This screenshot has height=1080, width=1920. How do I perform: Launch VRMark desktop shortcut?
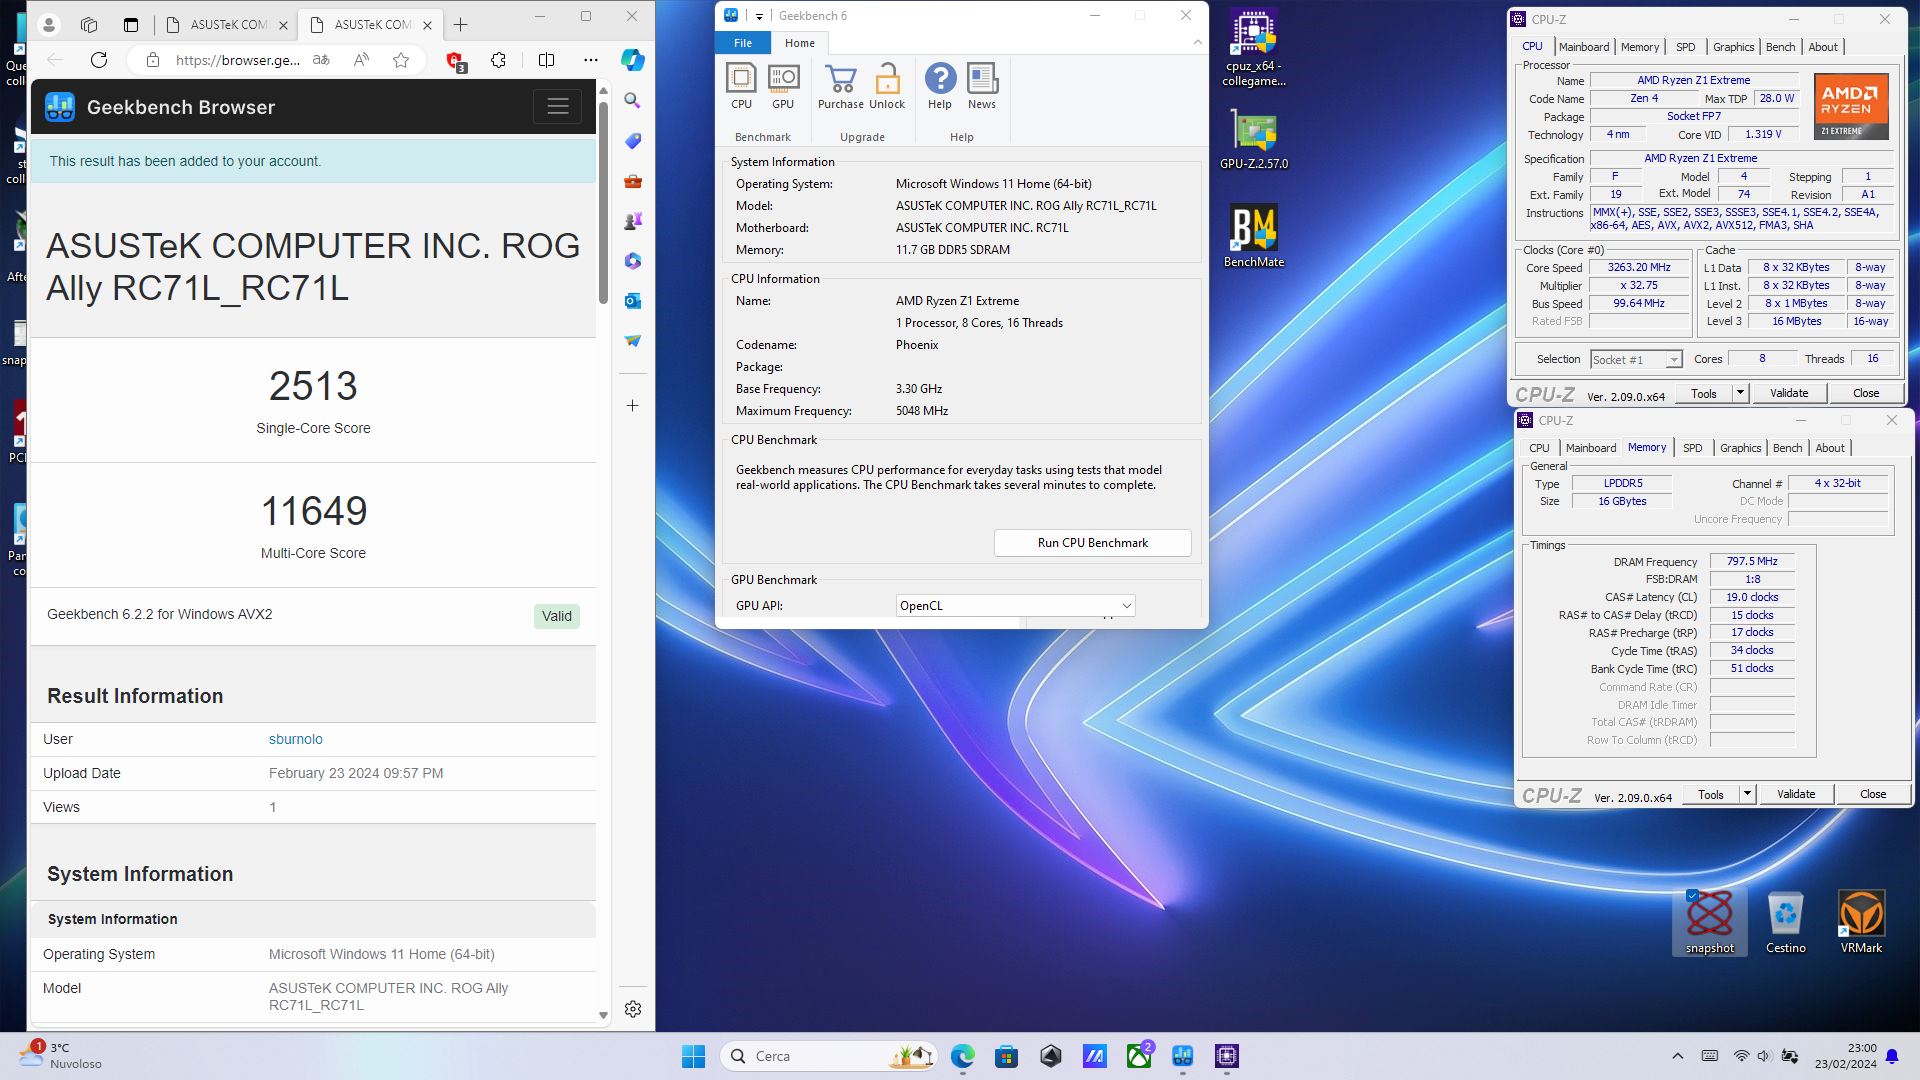(1861, 921)
